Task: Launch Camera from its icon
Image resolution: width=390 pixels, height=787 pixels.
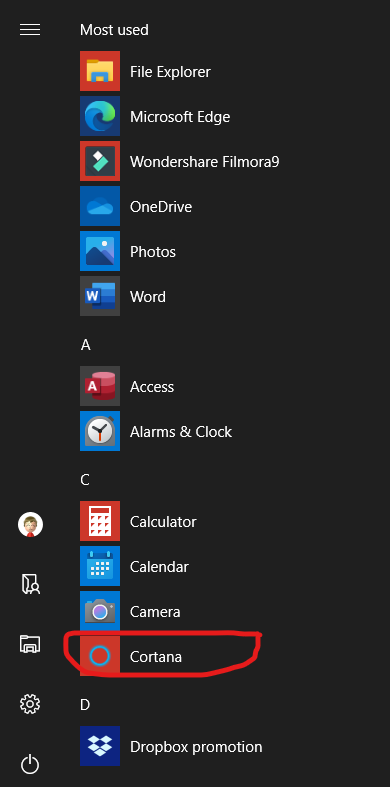Action: (x=100, y=611)
